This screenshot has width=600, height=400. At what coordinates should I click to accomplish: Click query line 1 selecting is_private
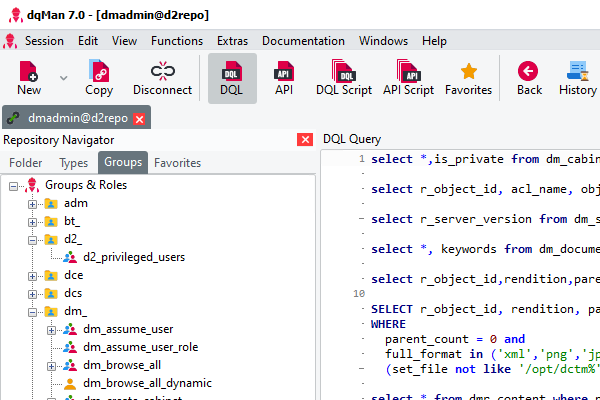485,159
